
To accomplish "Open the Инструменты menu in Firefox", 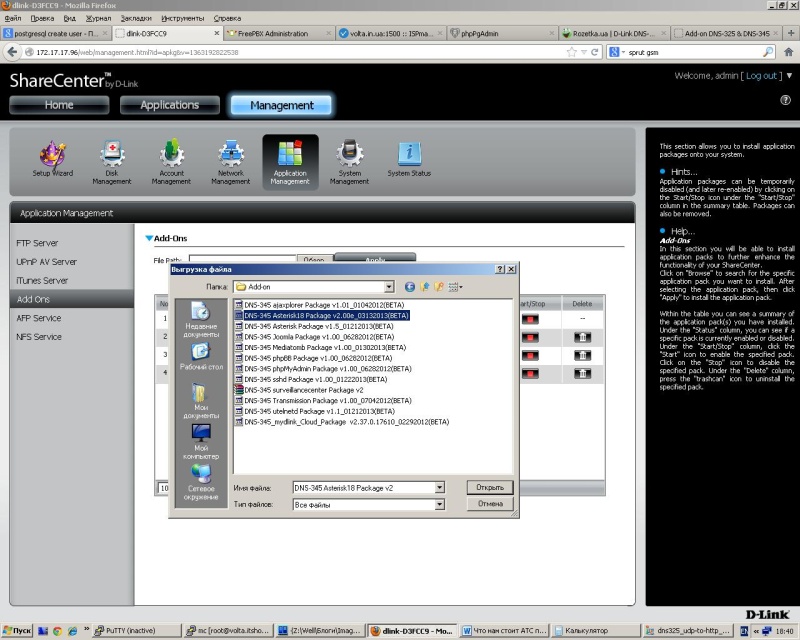I will pyautogui.click(x=183, y=18).
